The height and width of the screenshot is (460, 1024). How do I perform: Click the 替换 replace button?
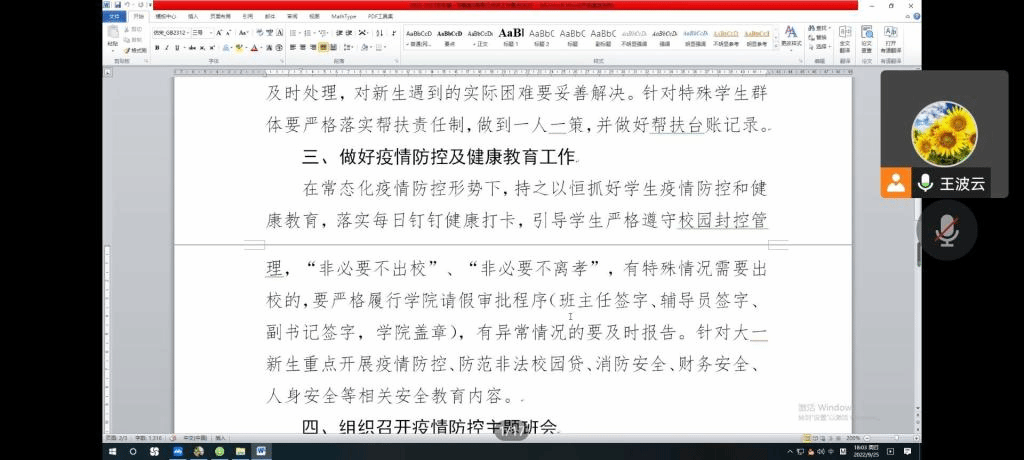click(821, 37)
